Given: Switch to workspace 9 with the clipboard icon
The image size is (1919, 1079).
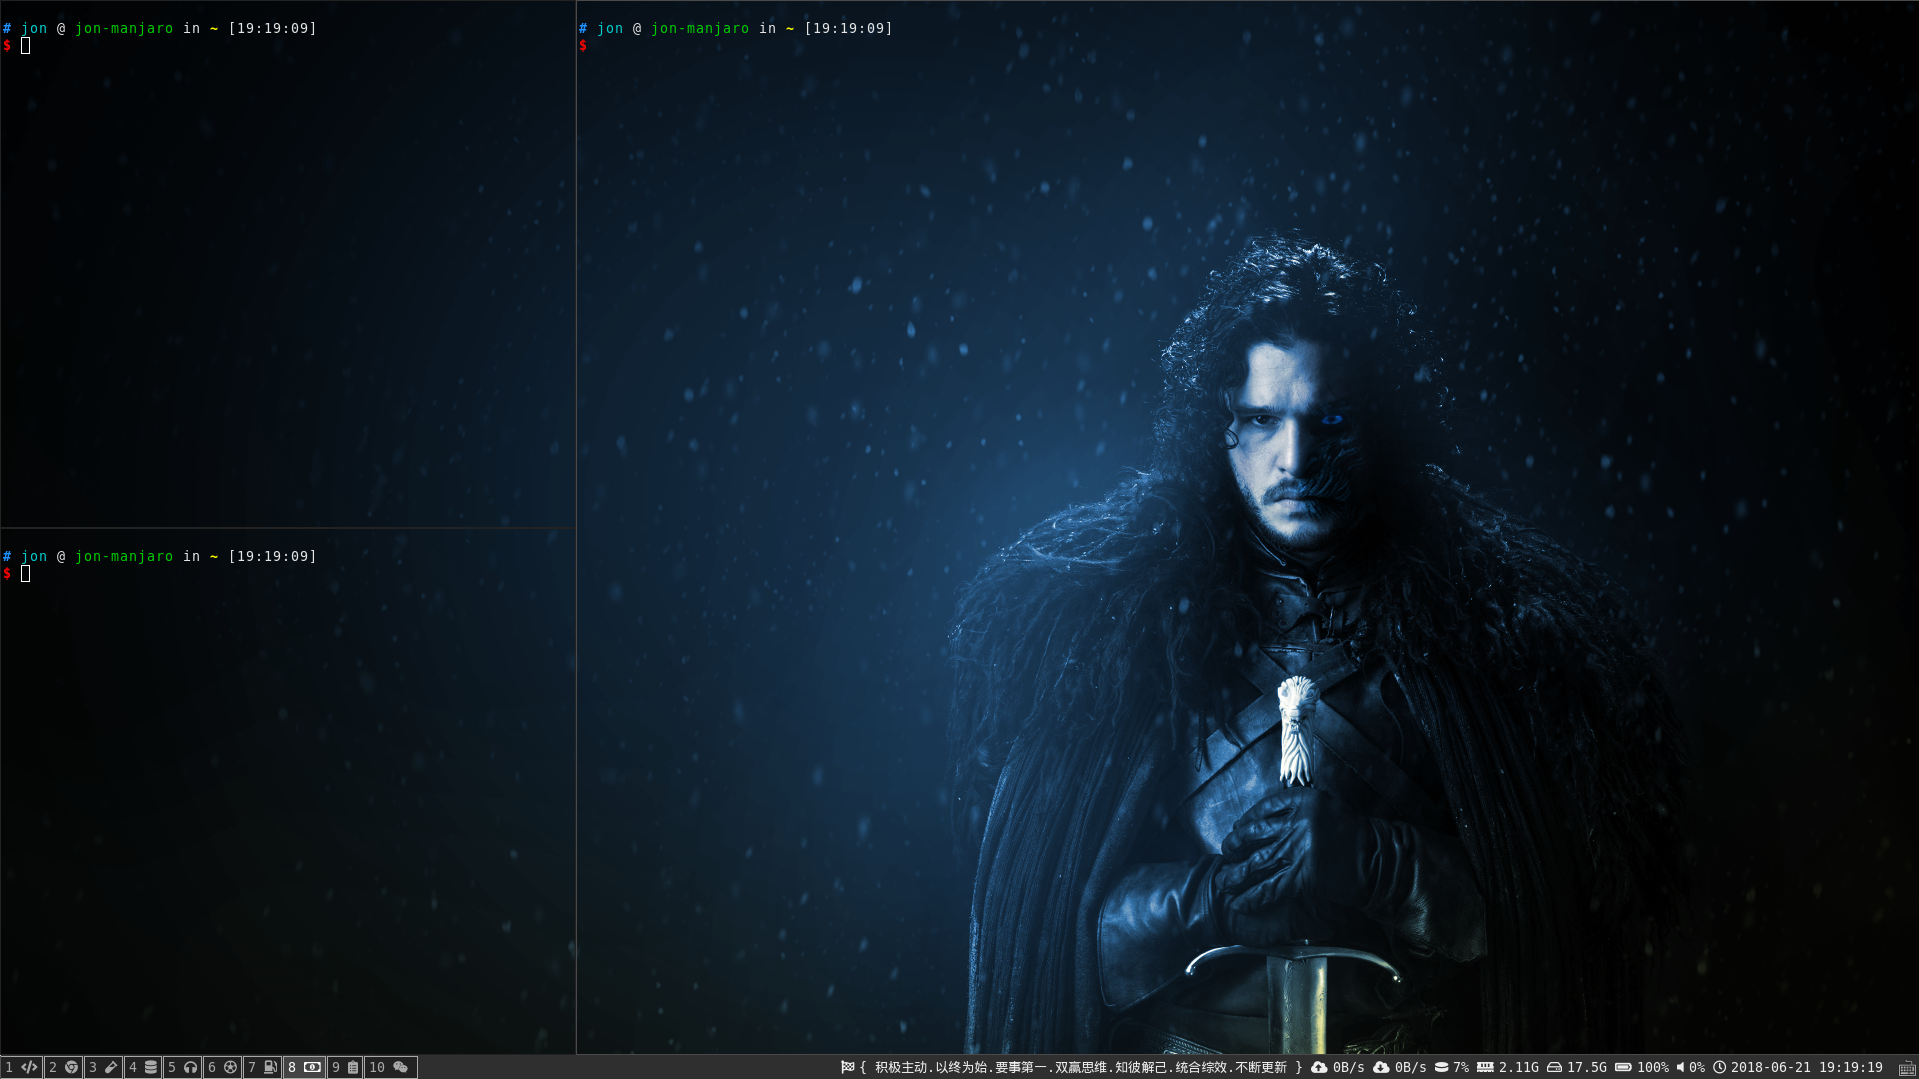Looking at the screenshot, I should [x=345, y=1067].
